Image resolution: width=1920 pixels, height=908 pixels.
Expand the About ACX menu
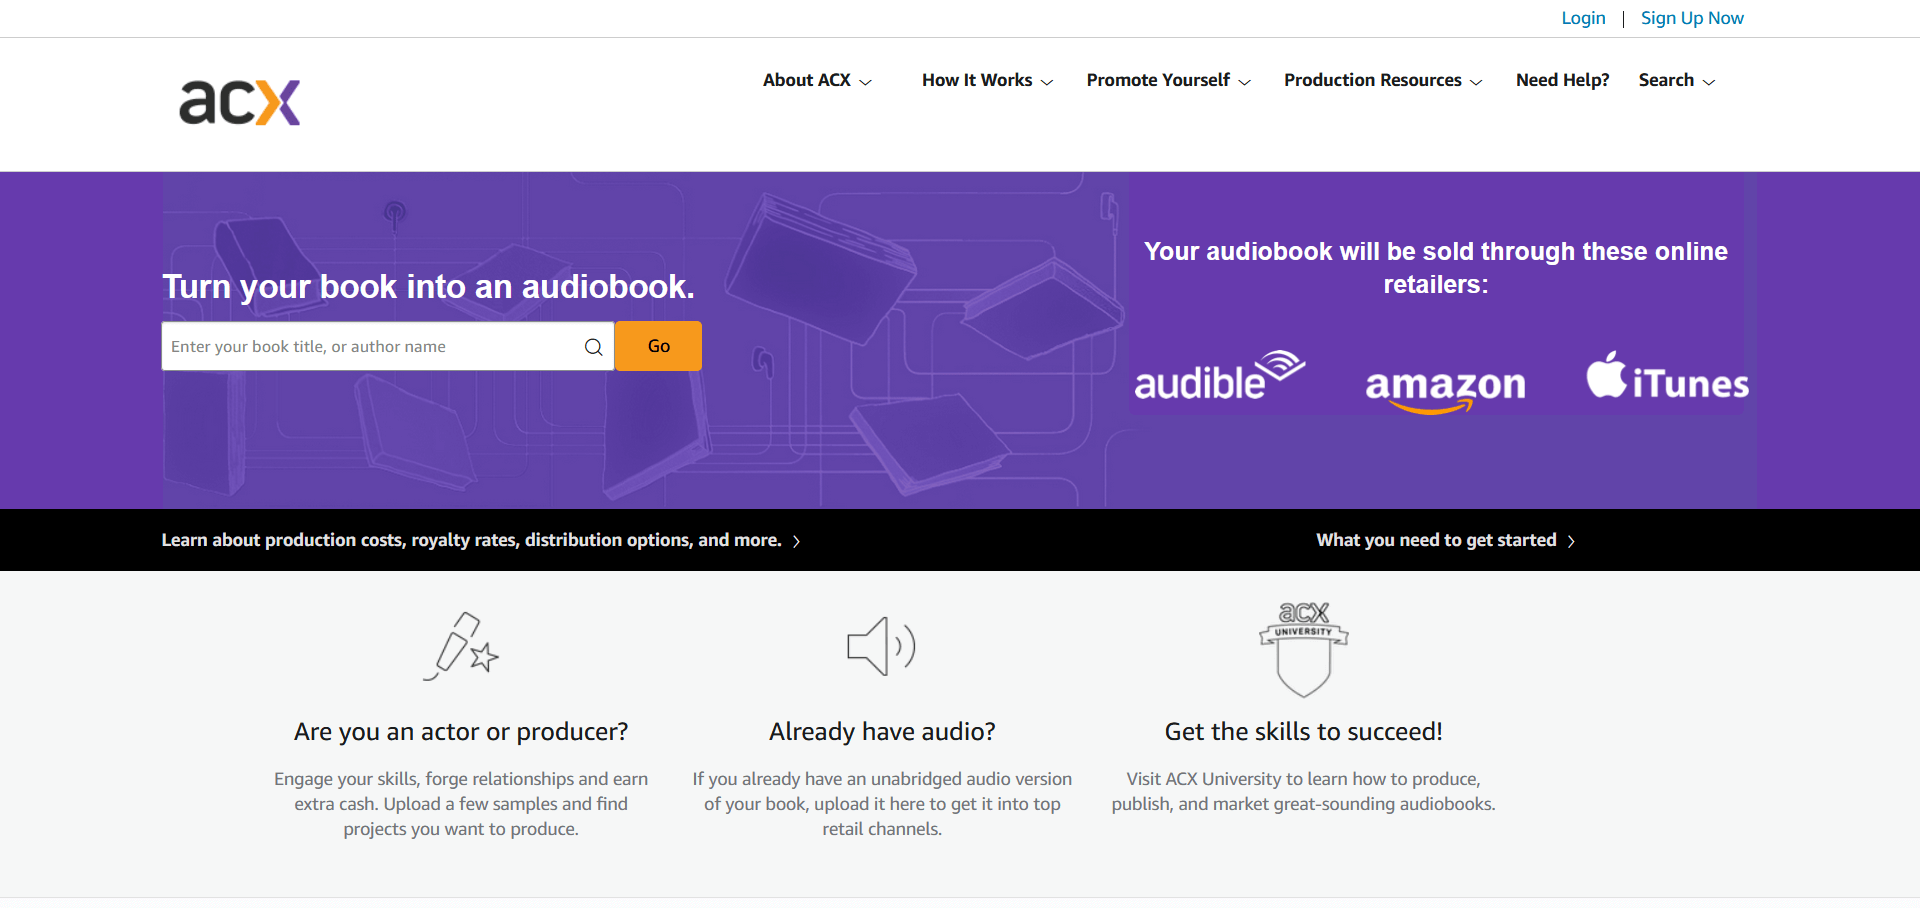(x=817, y=80)
